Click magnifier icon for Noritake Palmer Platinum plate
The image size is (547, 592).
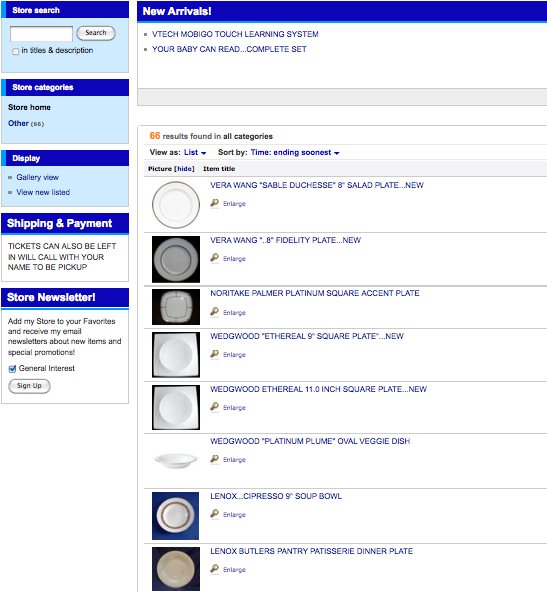pyautogui.click(x=214, y=312)
